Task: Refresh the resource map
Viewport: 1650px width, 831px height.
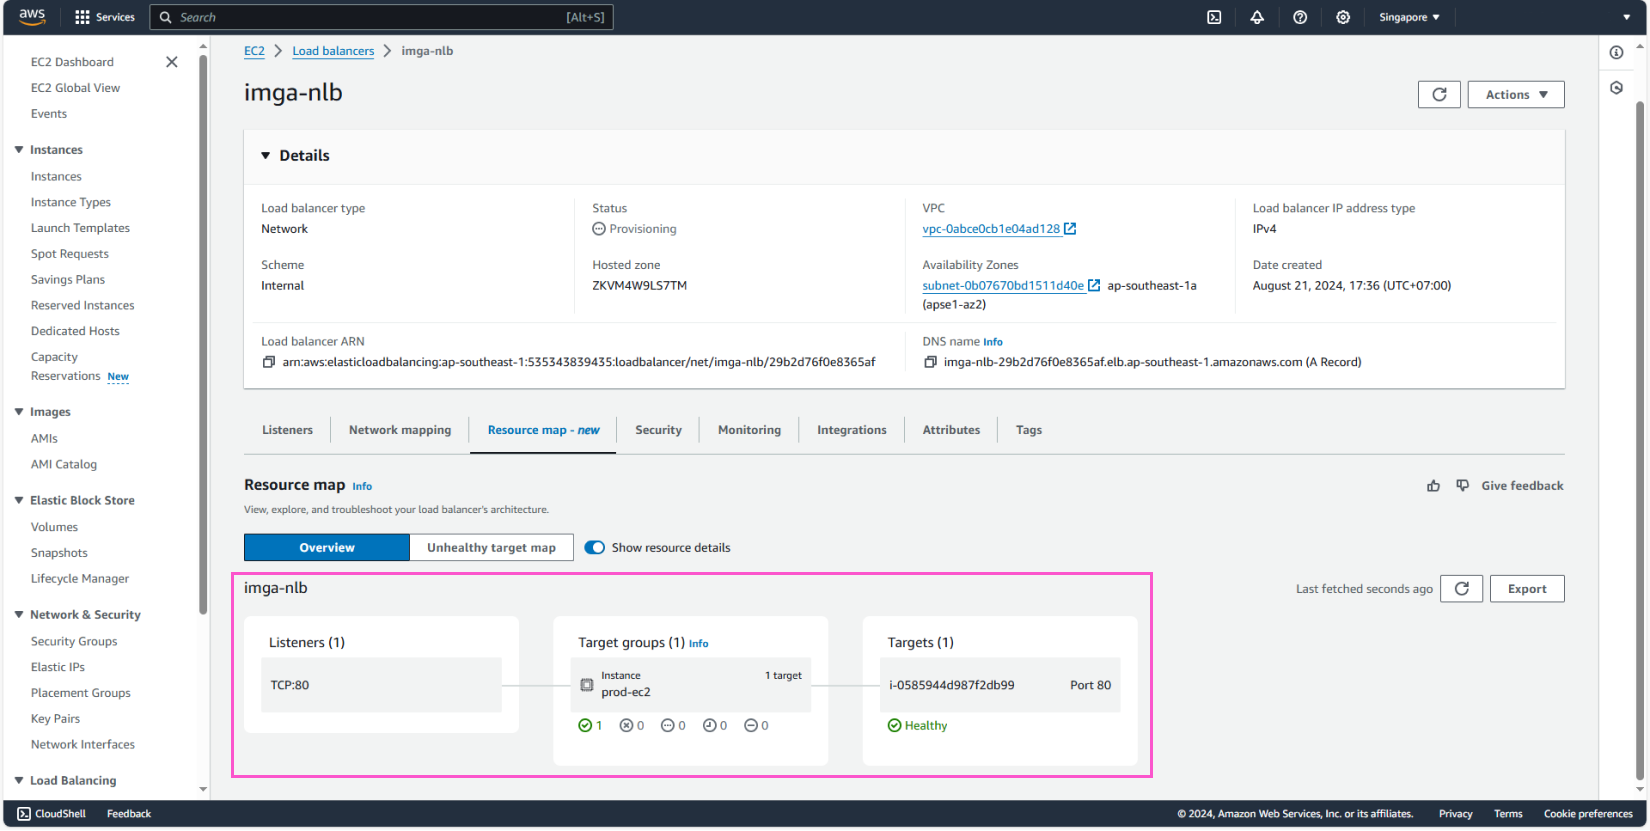Action: [1461, 589]
